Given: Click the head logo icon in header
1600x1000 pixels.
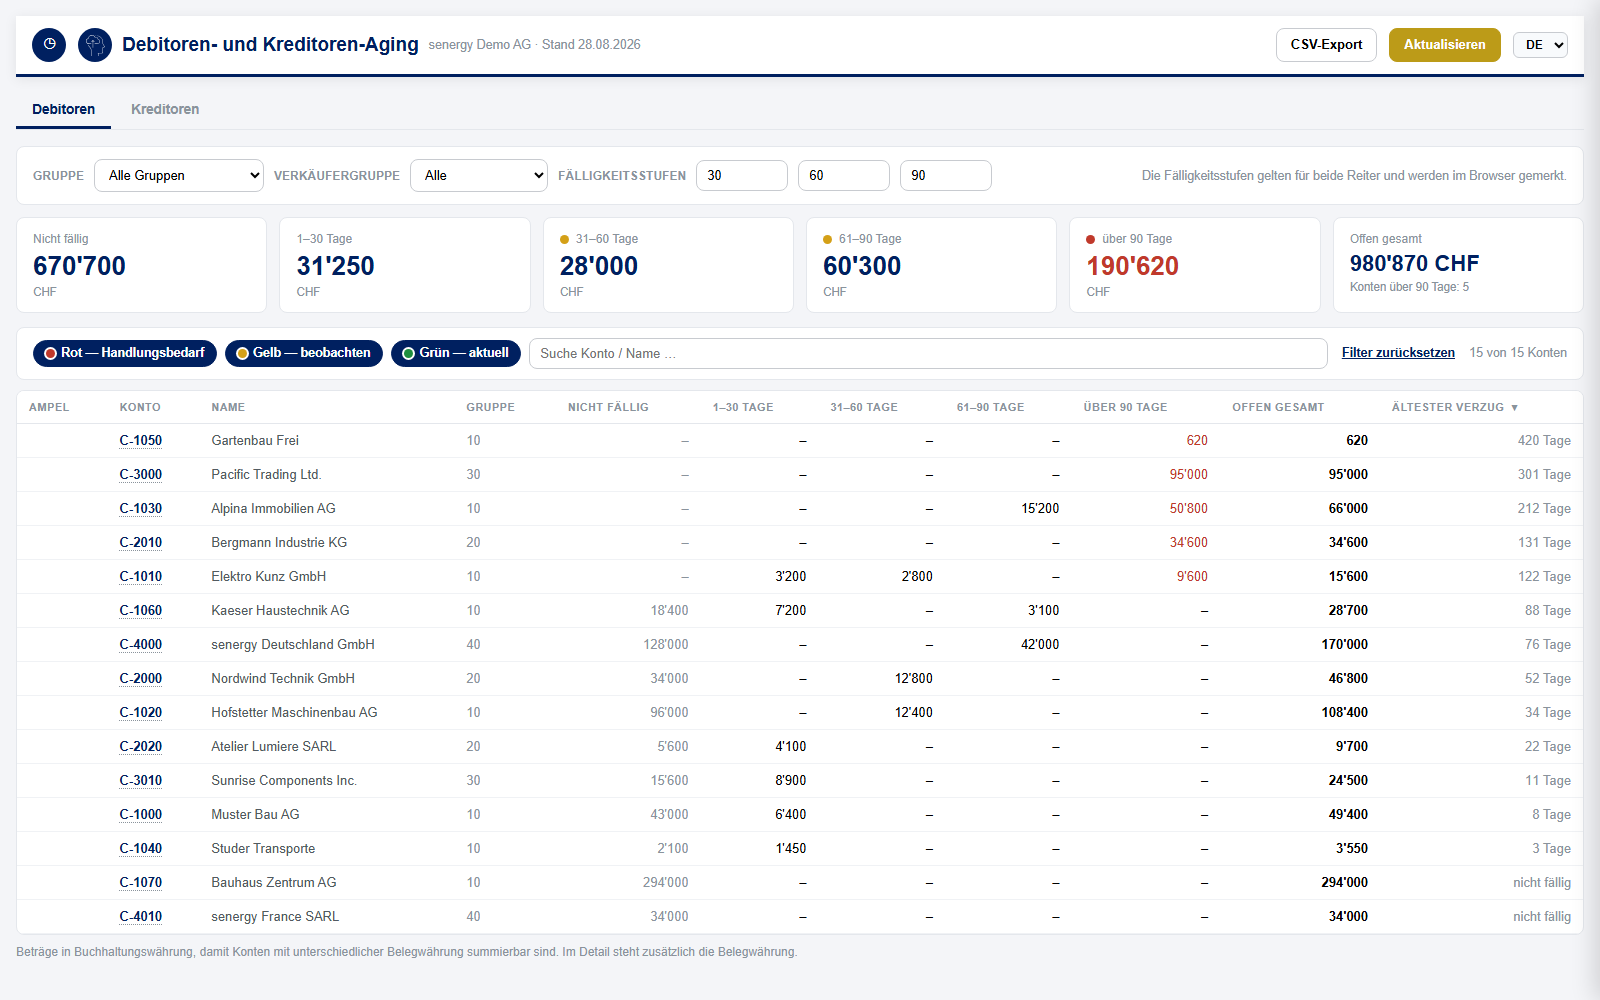Looking at the screenshot, I should [x=95, y=45].
